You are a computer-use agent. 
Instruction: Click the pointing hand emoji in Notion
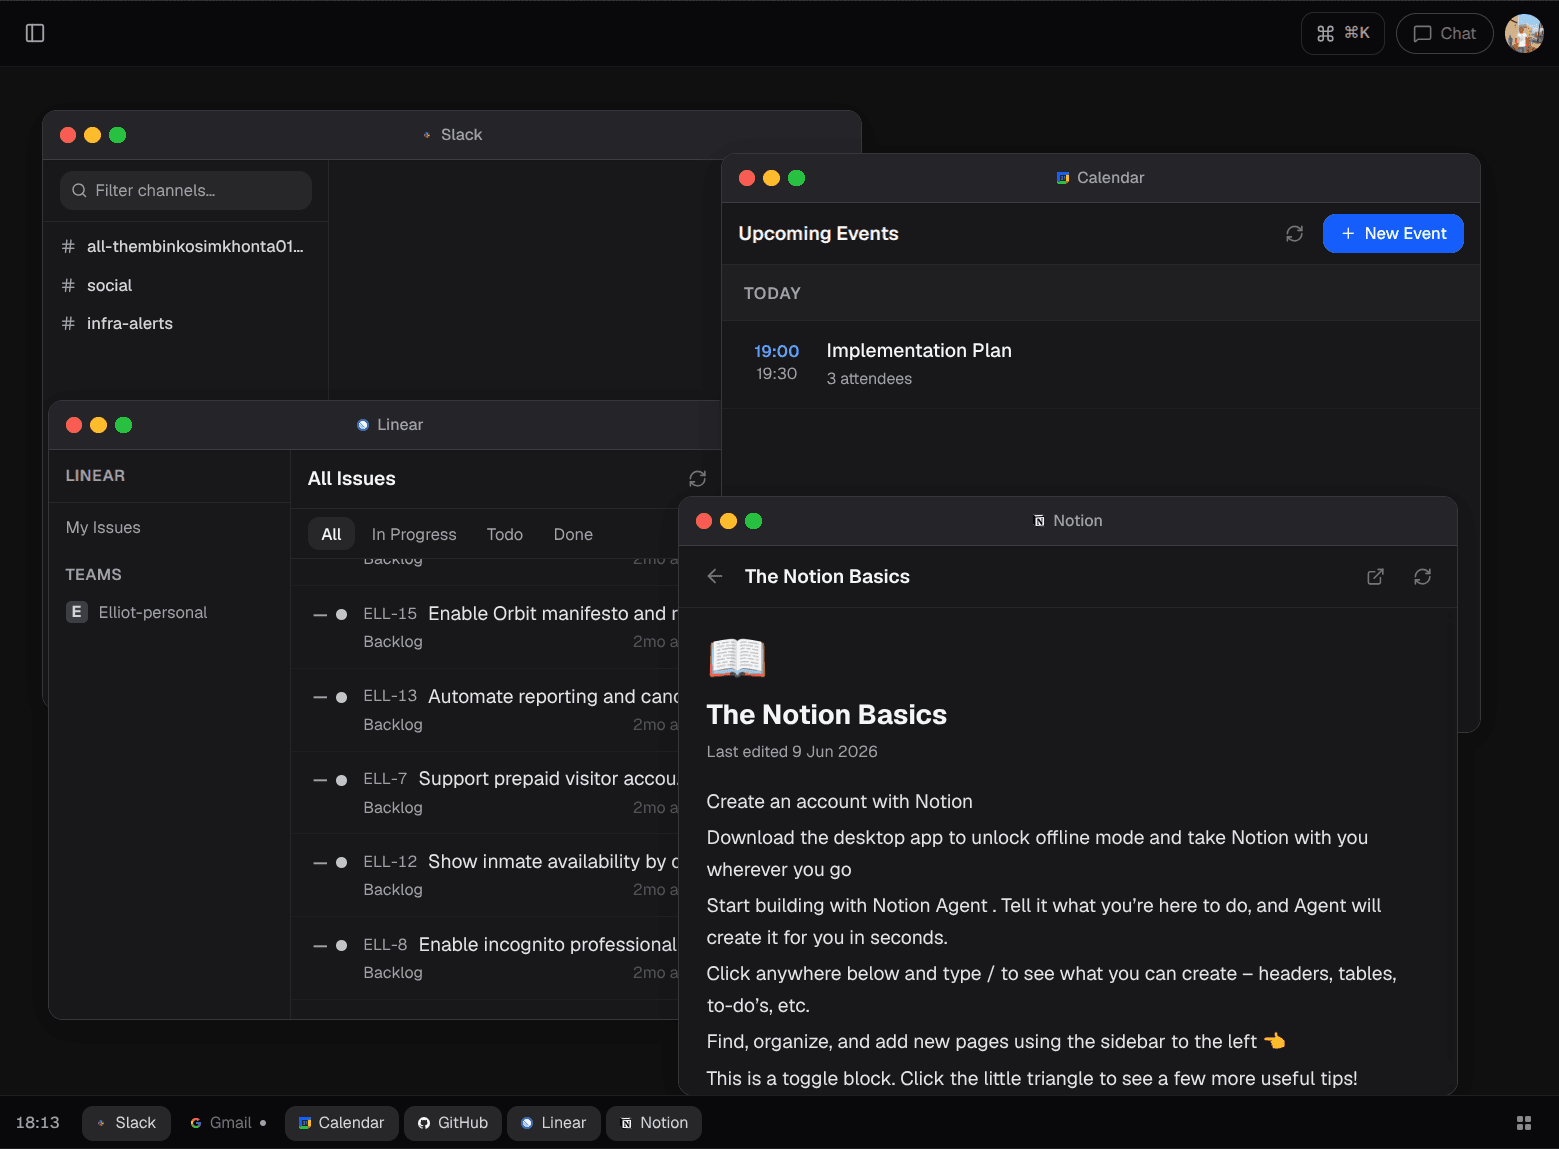click(1274, 1041)
